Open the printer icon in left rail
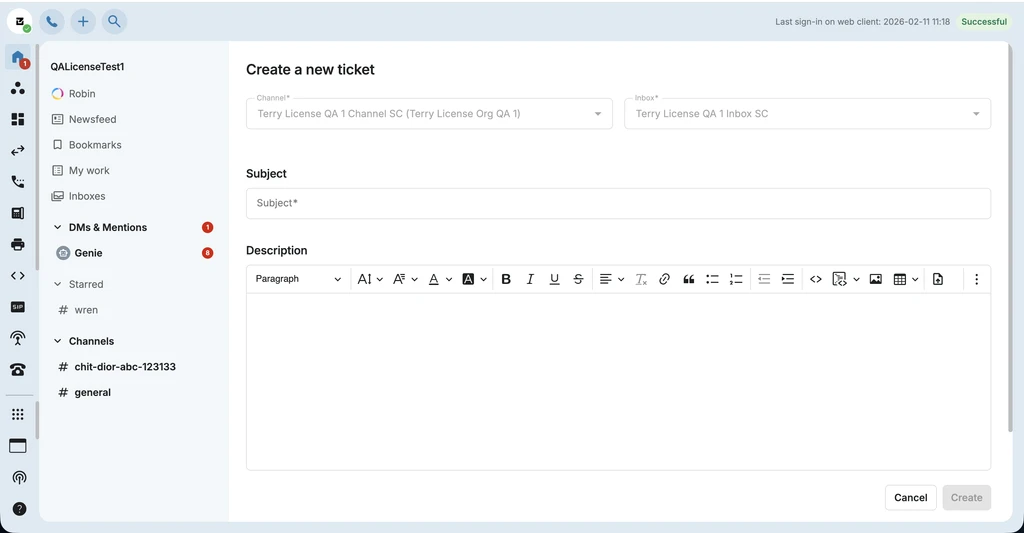Viewport: 1024px width, 533px height. (x=18, y=244)
